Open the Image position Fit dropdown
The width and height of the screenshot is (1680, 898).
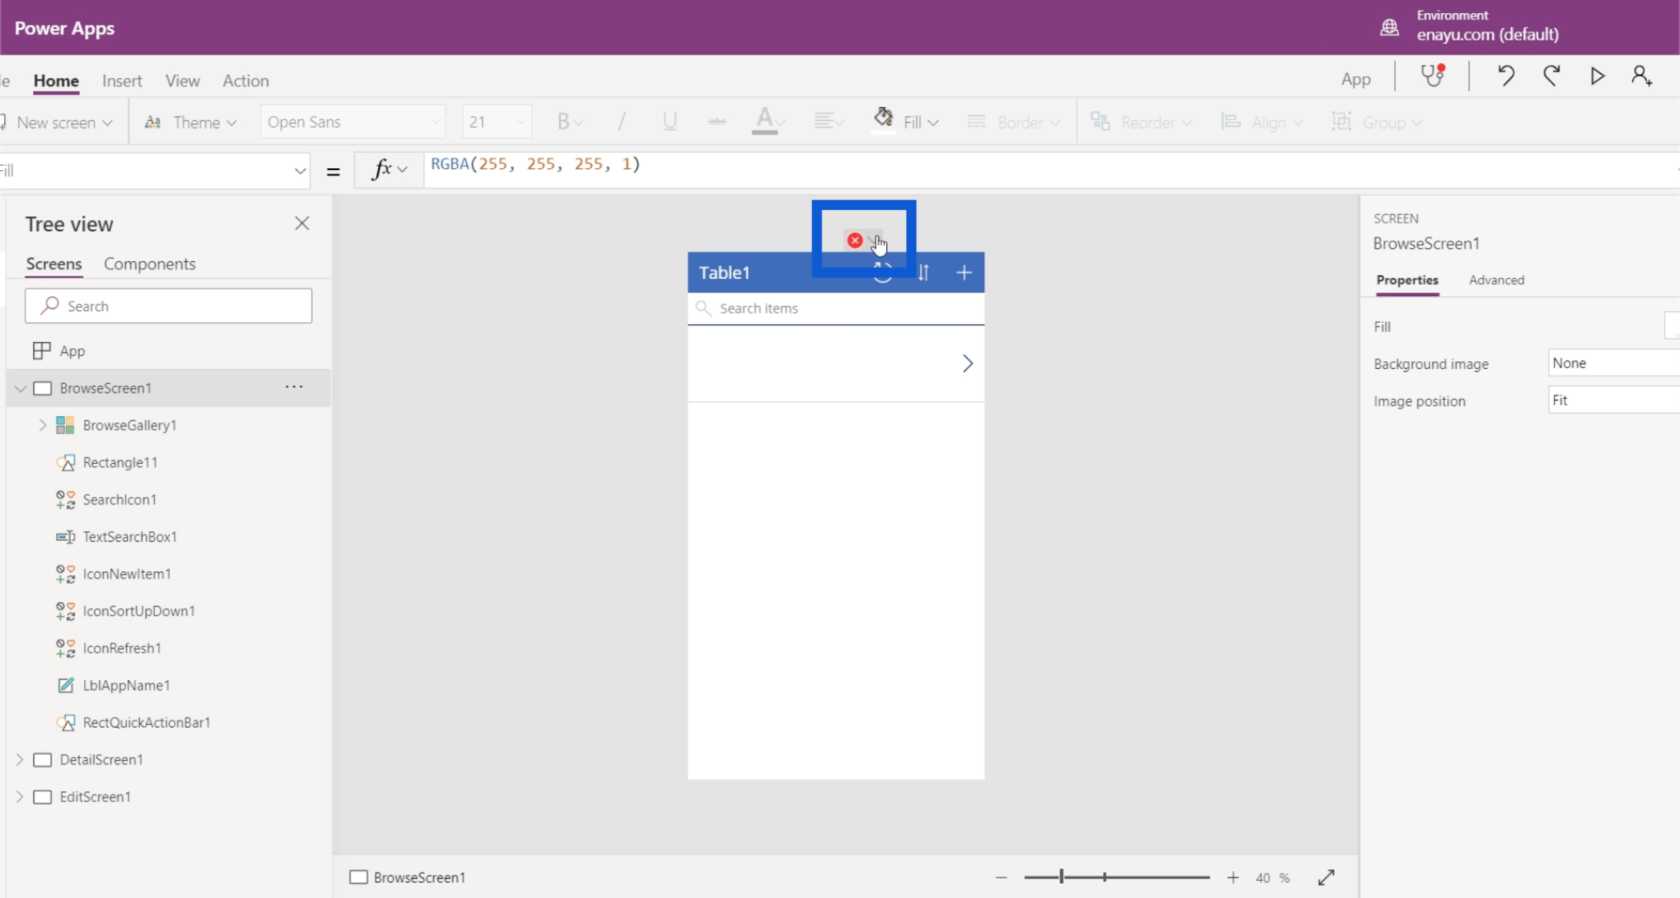[x=1613, y=400]
